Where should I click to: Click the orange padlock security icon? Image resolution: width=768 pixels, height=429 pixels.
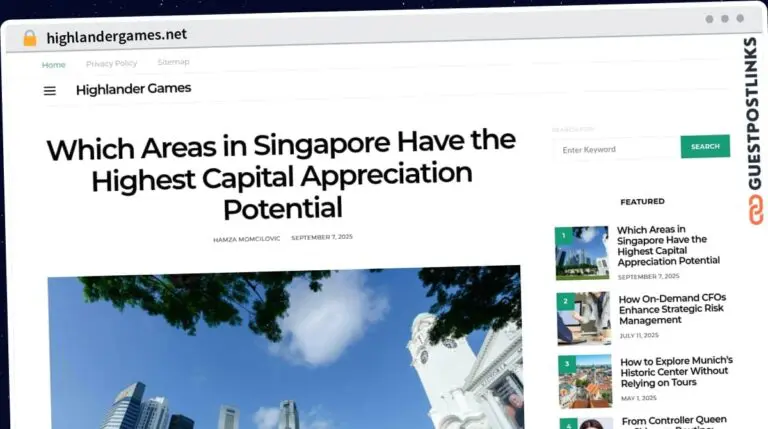point(29,38)
